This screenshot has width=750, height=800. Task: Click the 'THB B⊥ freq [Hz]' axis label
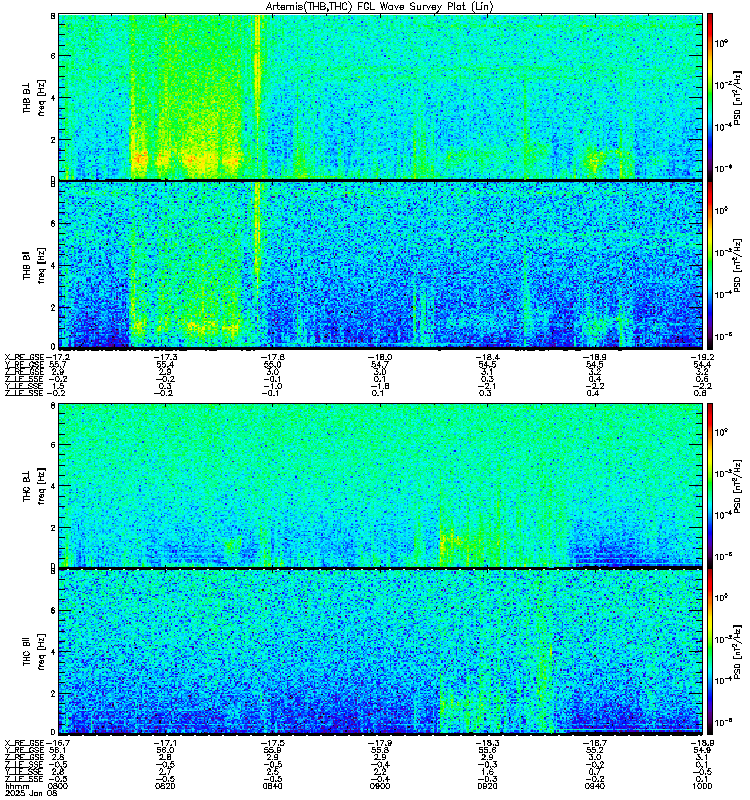pyautogui.click(x=34, y=97)
